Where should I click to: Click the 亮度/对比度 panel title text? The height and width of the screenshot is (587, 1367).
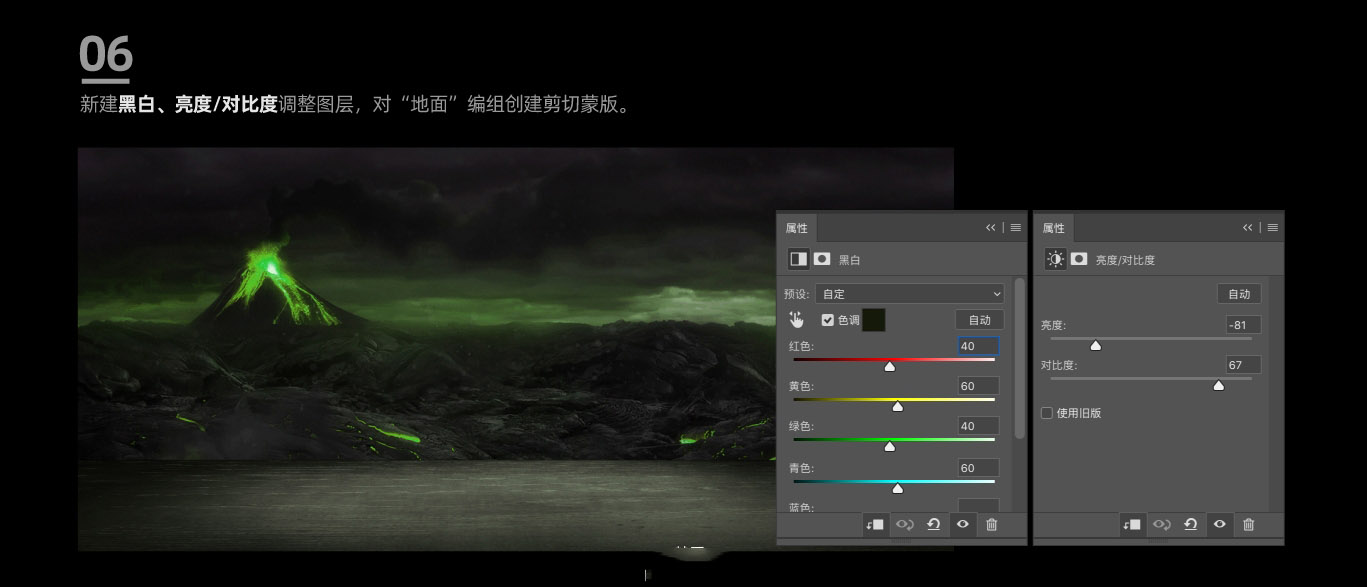1125,260
